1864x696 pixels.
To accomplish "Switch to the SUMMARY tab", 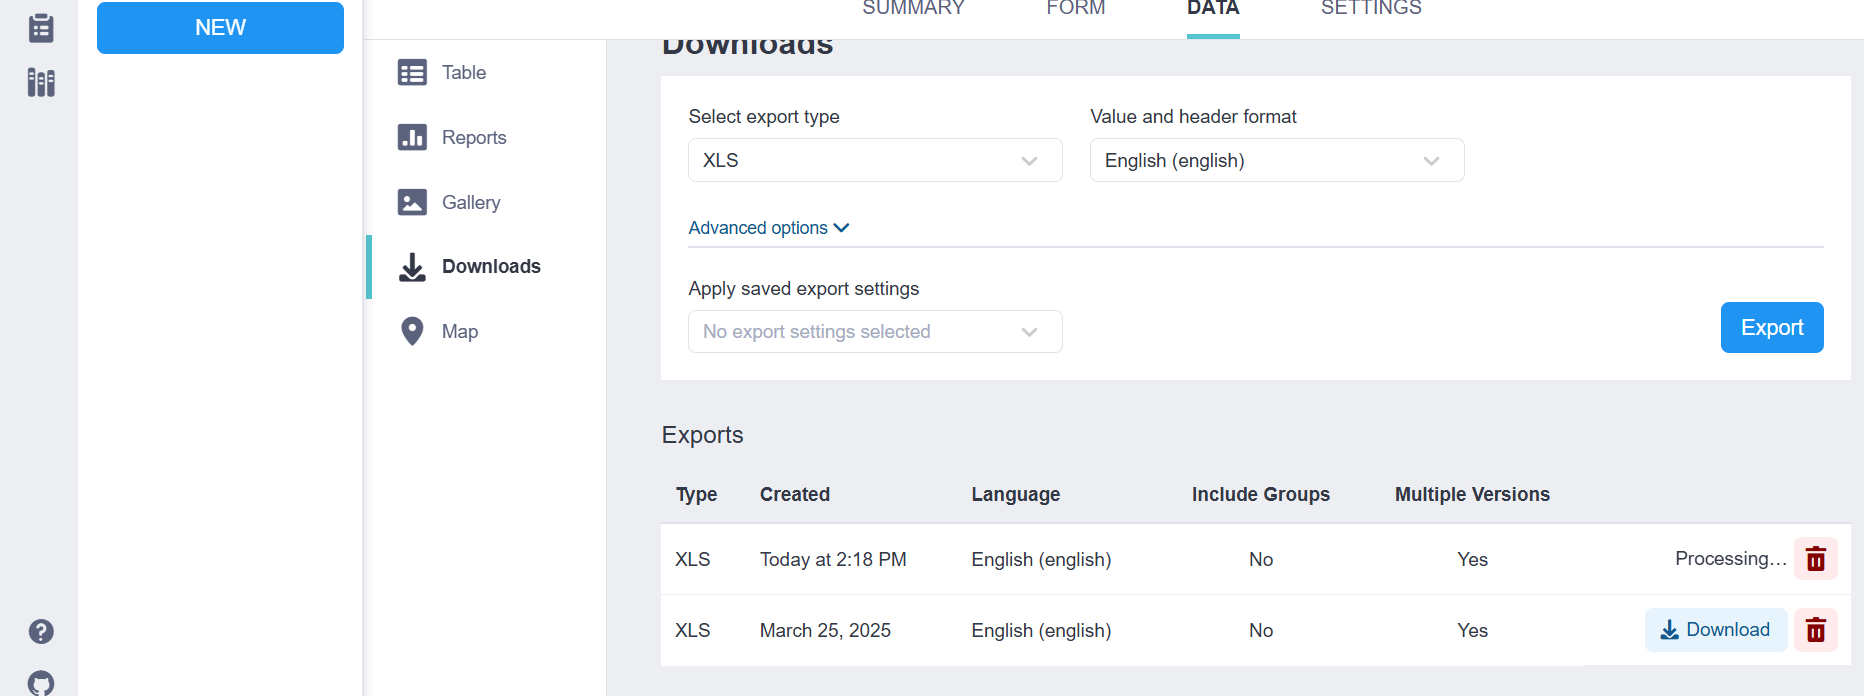I will pos(913,9).
